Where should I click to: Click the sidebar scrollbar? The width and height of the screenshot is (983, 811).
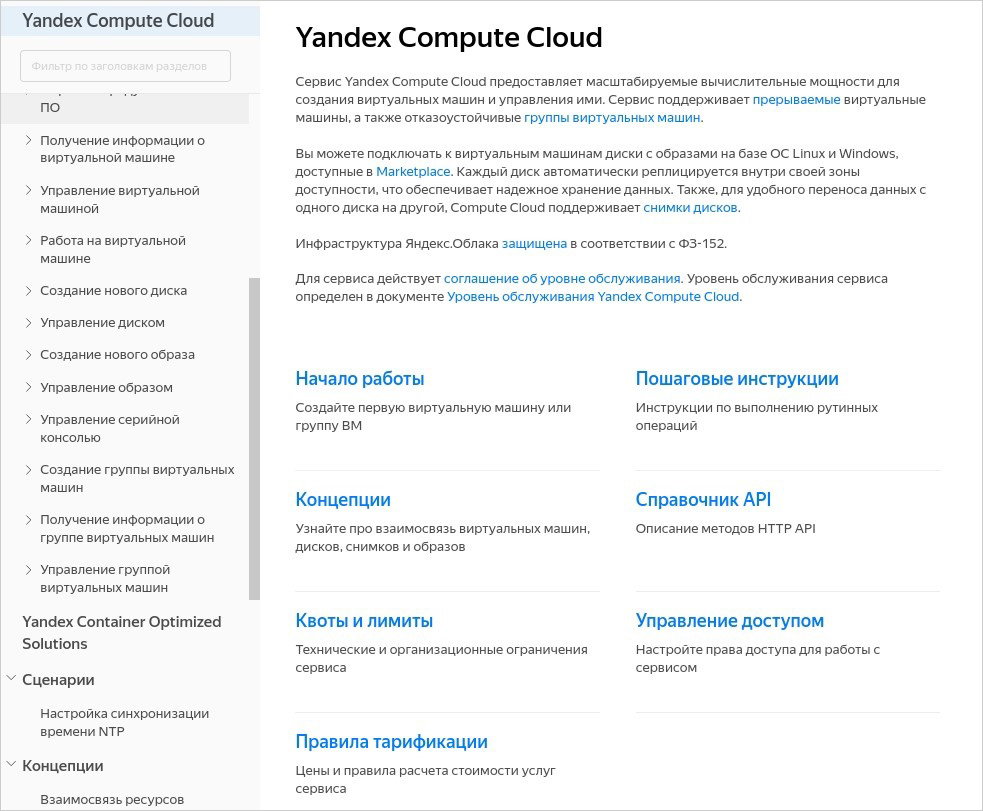pos(252,430)
